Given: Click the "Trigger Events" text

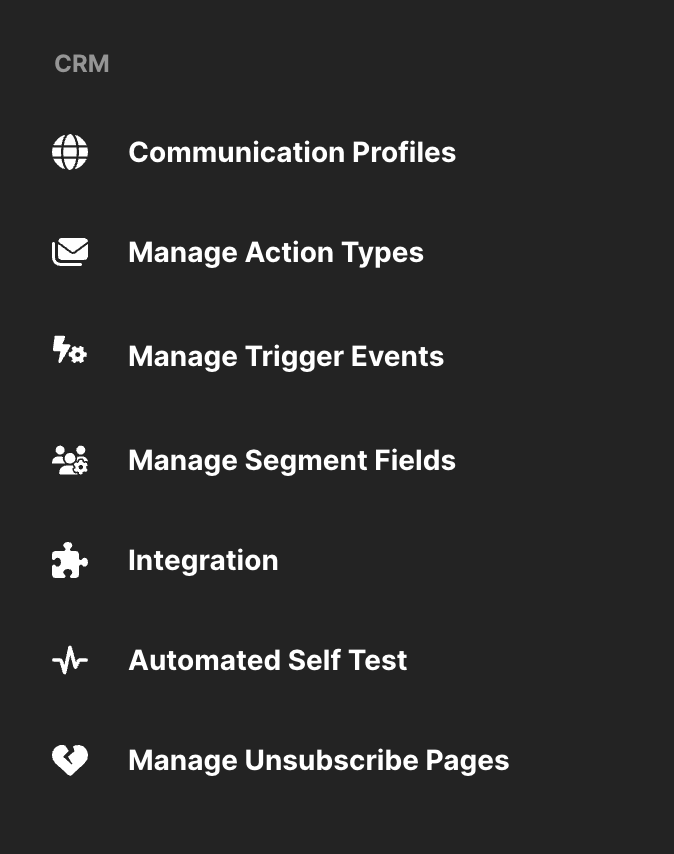Looking at the screenshot, I should 344,356.
